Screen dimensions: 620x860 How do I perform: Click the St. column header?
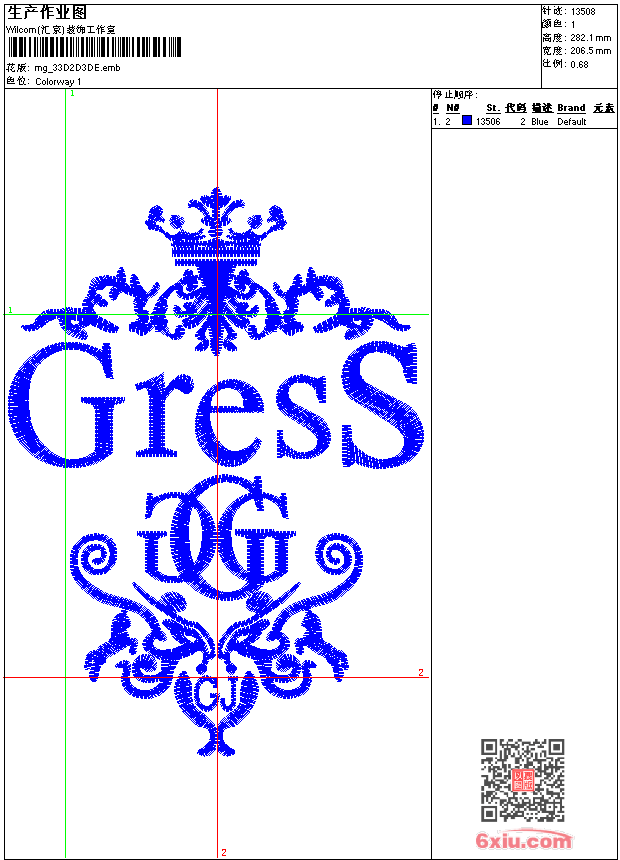492,108
